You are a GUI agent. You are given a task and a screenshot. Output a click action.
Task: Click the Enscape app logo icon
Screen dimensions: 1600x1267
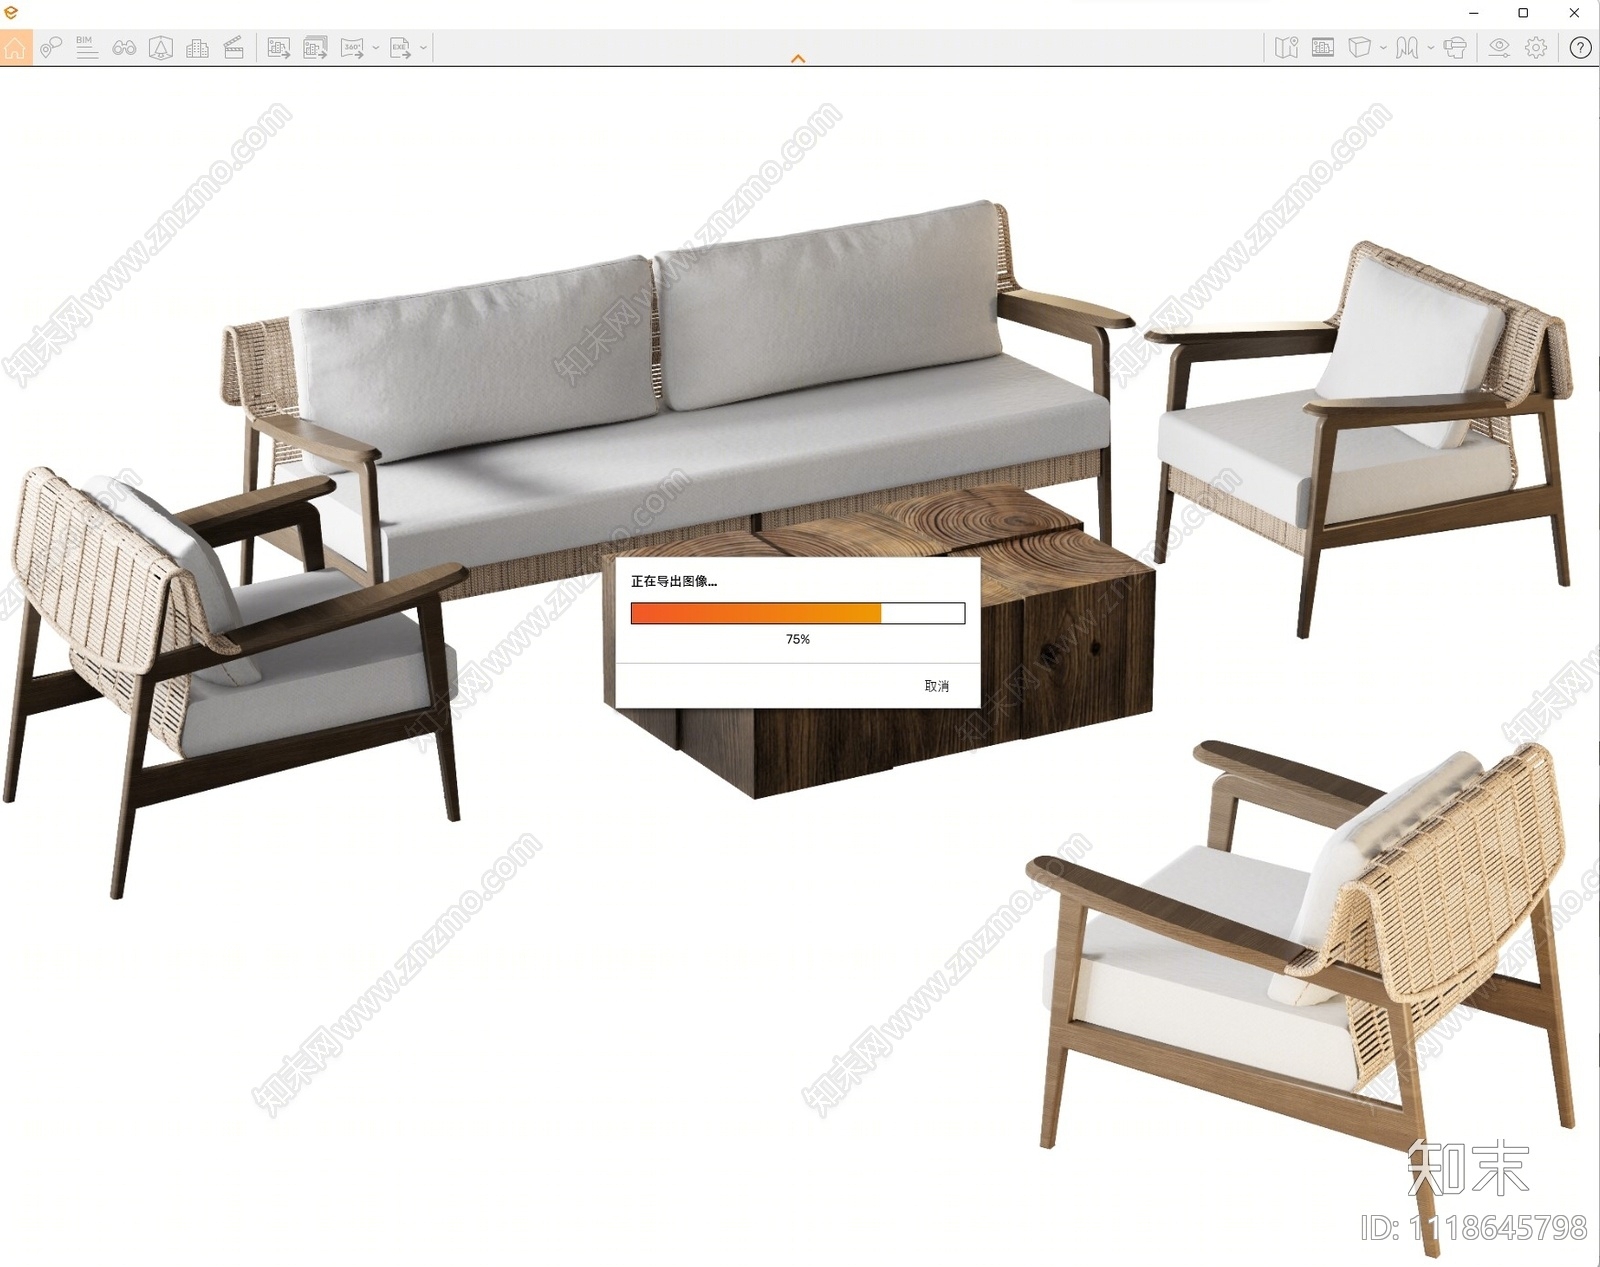(11, 13)
